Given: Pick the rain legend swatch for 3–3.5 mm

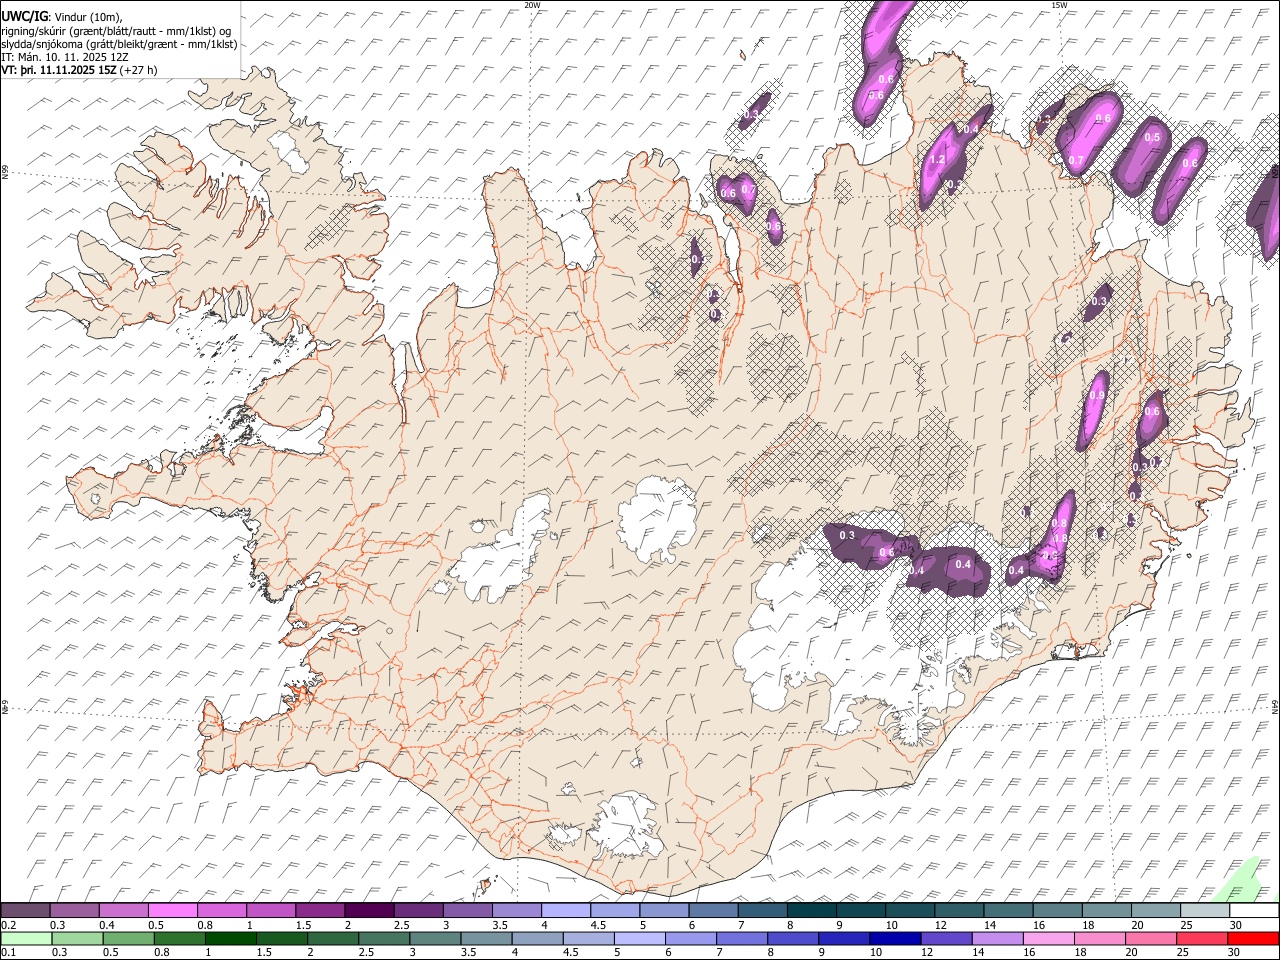Looking at the screenshot, I should [435, 938].
